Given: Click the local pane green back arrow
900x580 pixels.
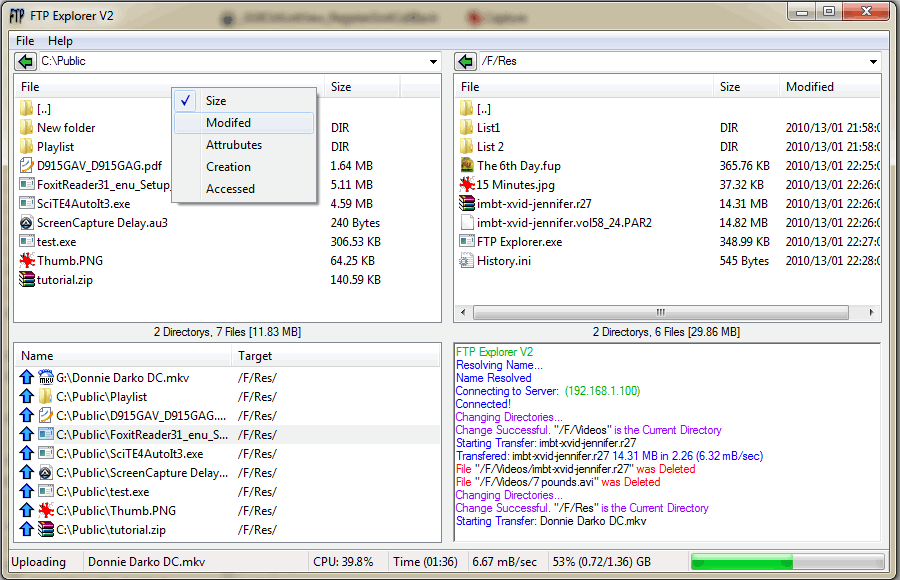Looking at the screenshot, I should tap(25, 61).
